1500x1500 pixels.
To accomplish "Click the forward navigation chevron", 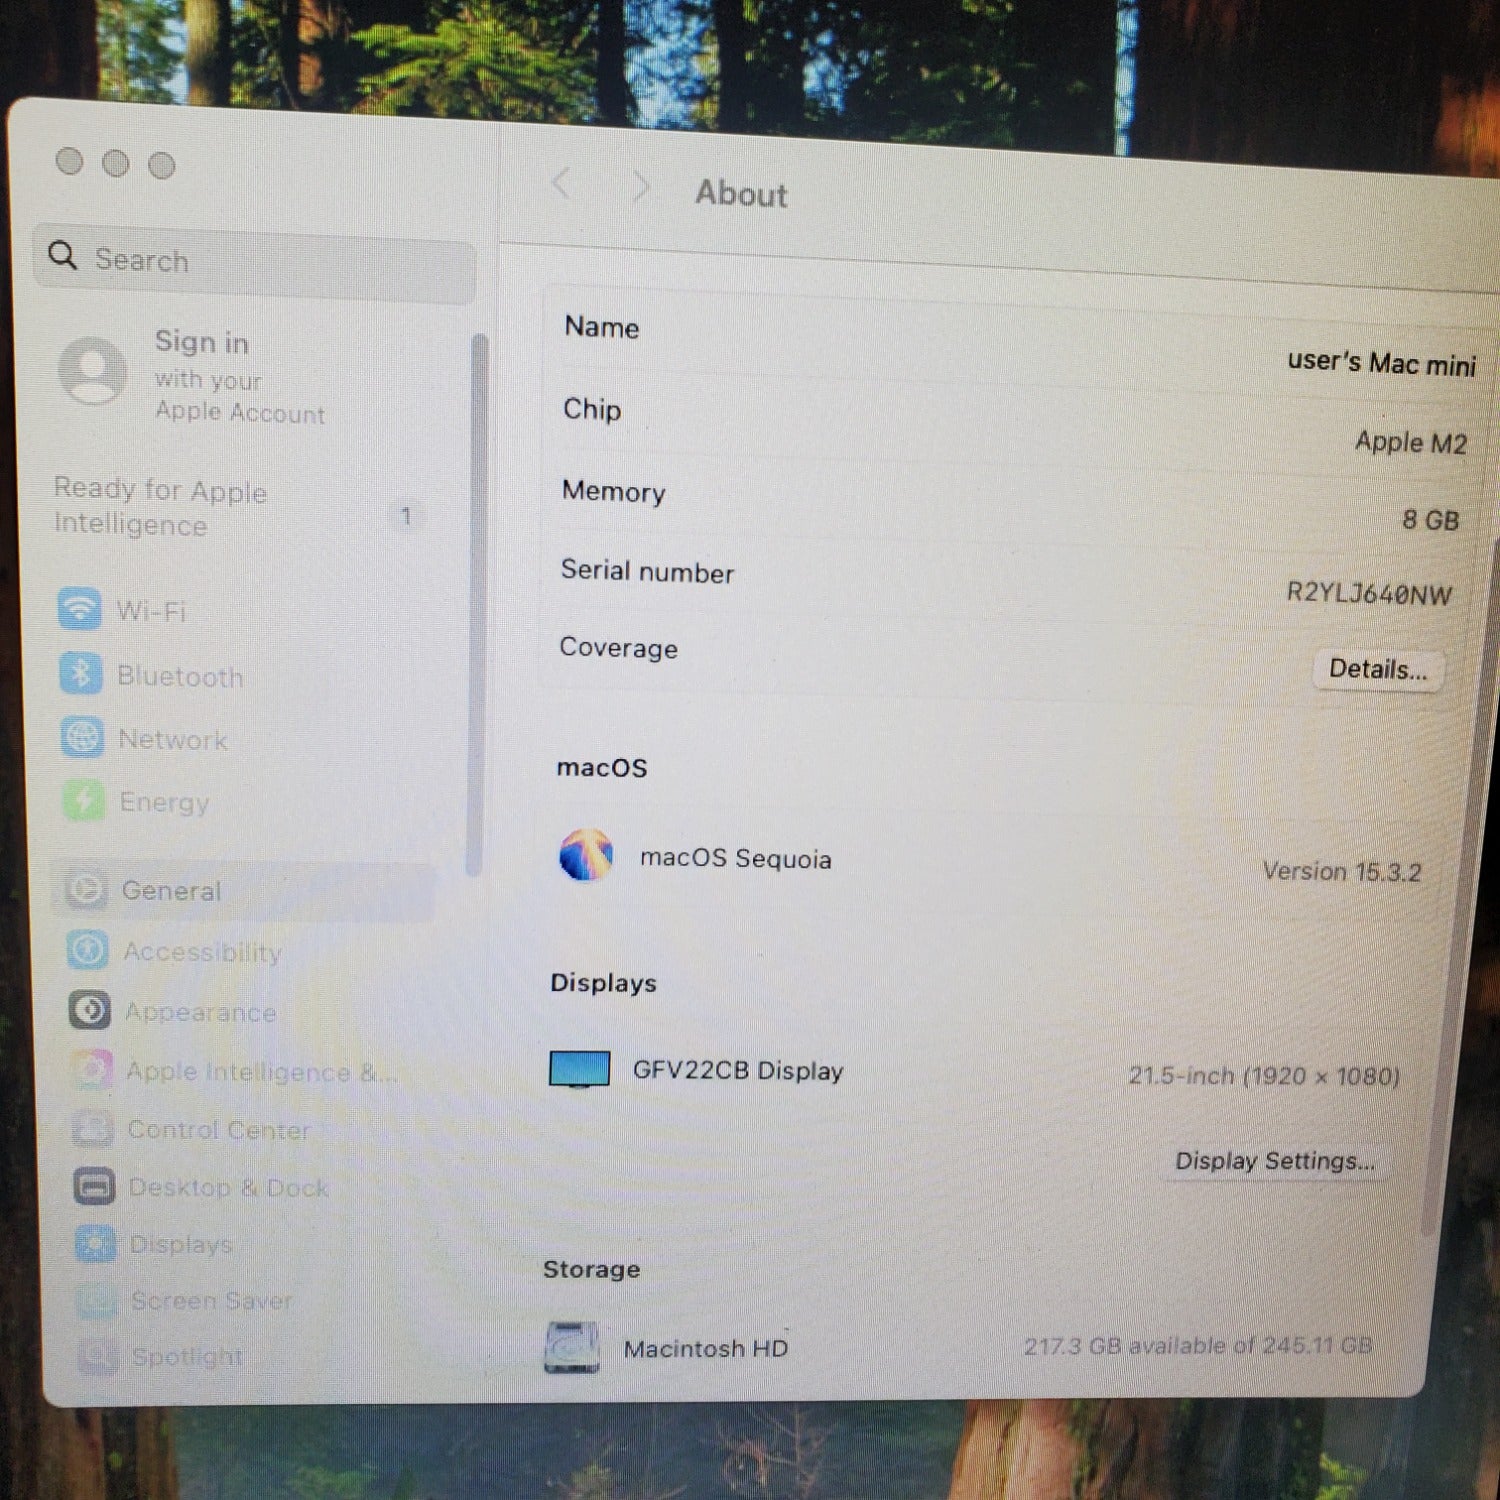I will click(641, 188).
